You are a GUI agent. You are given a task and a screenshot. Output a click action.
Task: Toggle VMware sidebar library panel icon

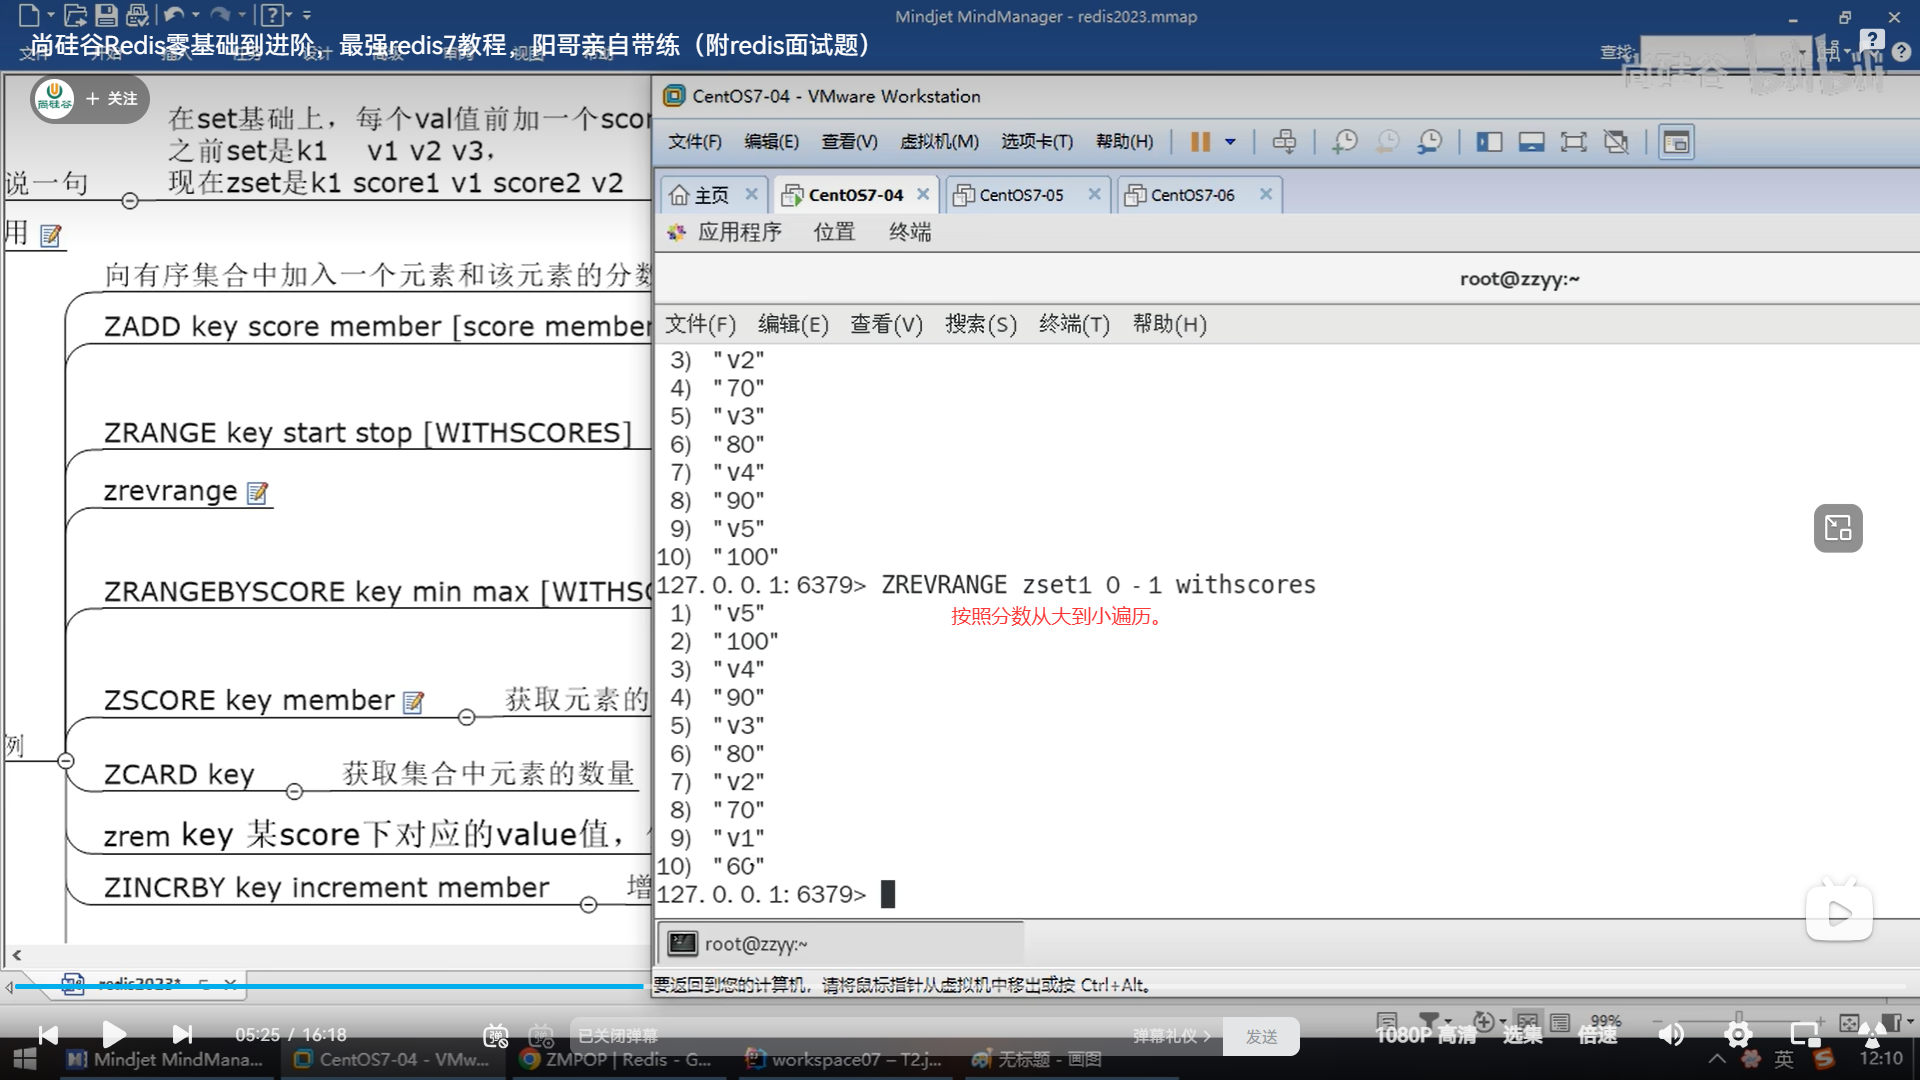click(x=1489, y=142)
